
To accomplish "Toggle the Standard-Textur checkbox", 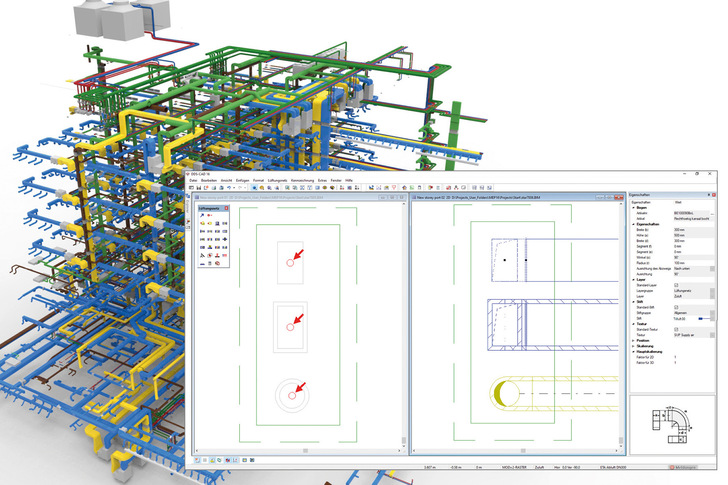I will tap(678, 328).
